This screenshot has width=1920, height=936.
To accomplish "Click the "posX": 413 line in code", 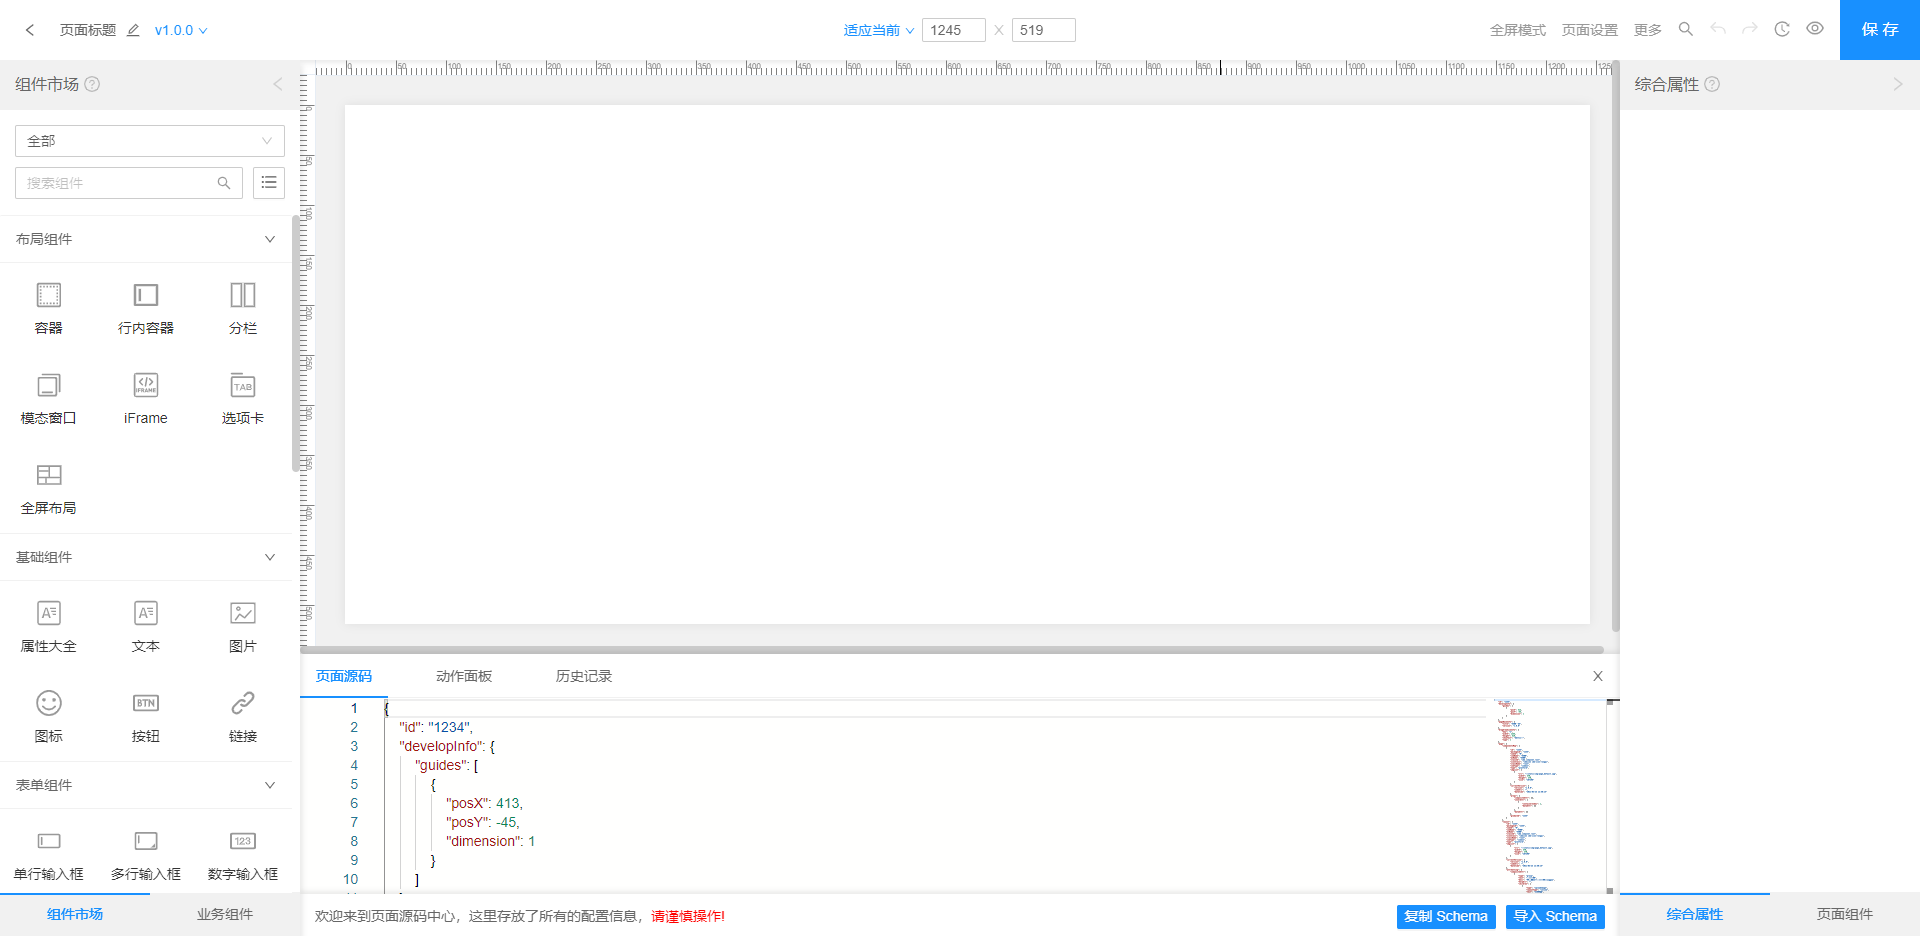I will coord(484,803).
